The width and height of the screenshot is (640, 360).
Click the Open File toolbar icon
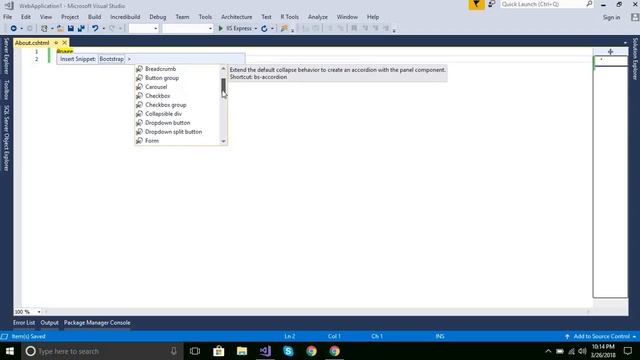[60, 29]
